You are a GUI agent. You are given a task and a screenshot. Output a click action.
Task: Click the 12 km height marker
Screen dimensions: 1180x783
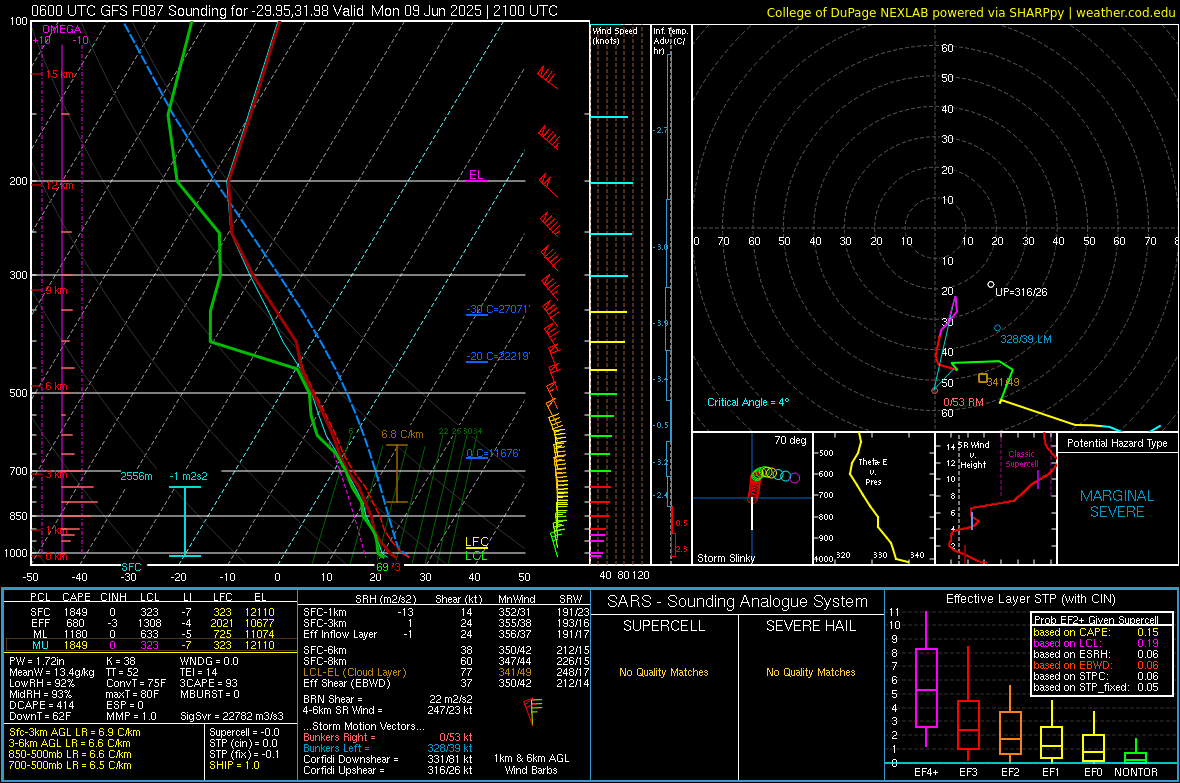[x=59, y=185]
